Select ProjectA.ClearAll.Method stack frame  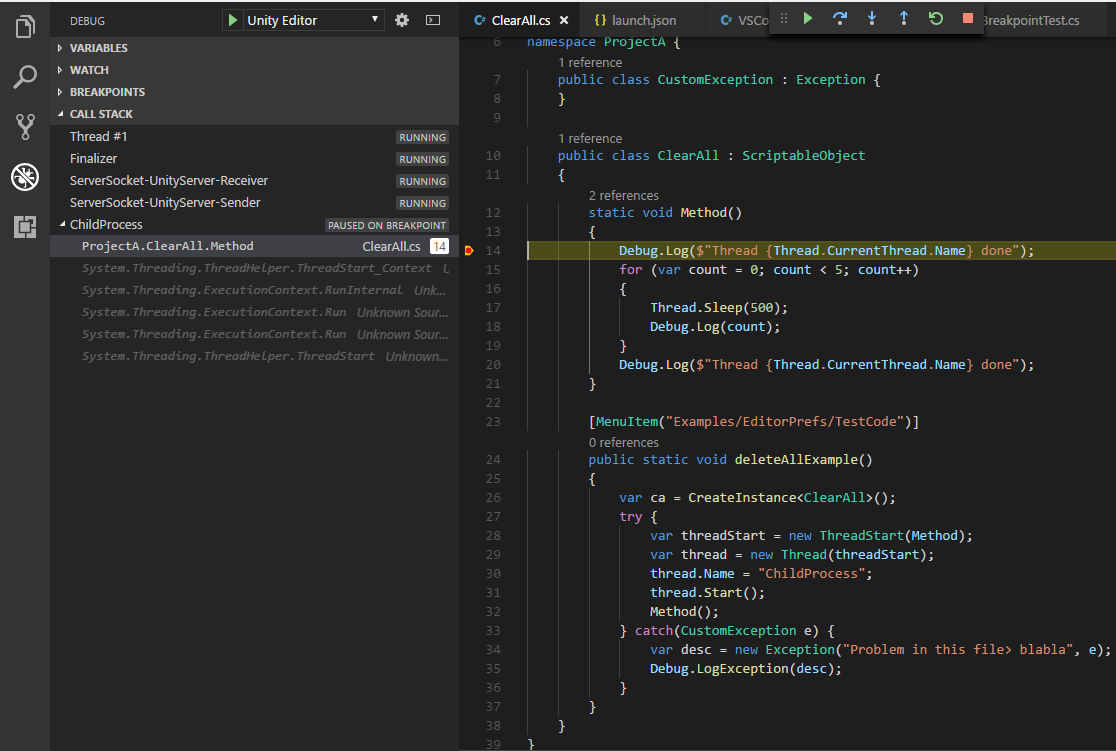click(167, 246)
